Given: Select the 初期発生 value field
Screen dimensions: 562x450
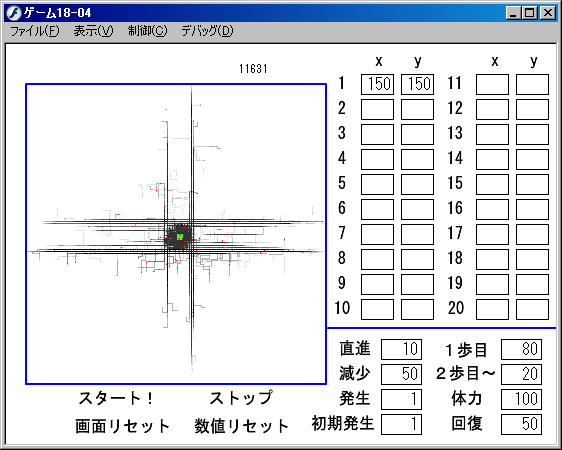Looking at the screenshot, I should (401, 424).
